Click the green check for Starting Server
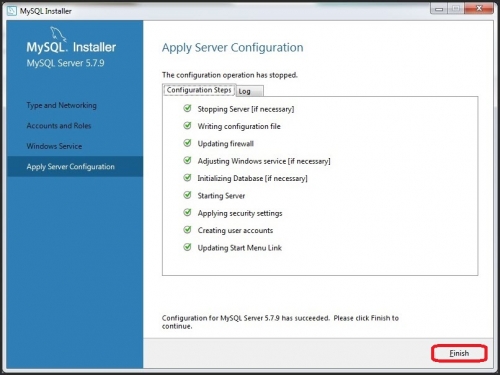This screenshot has width=500, height=375. point(188,195)
